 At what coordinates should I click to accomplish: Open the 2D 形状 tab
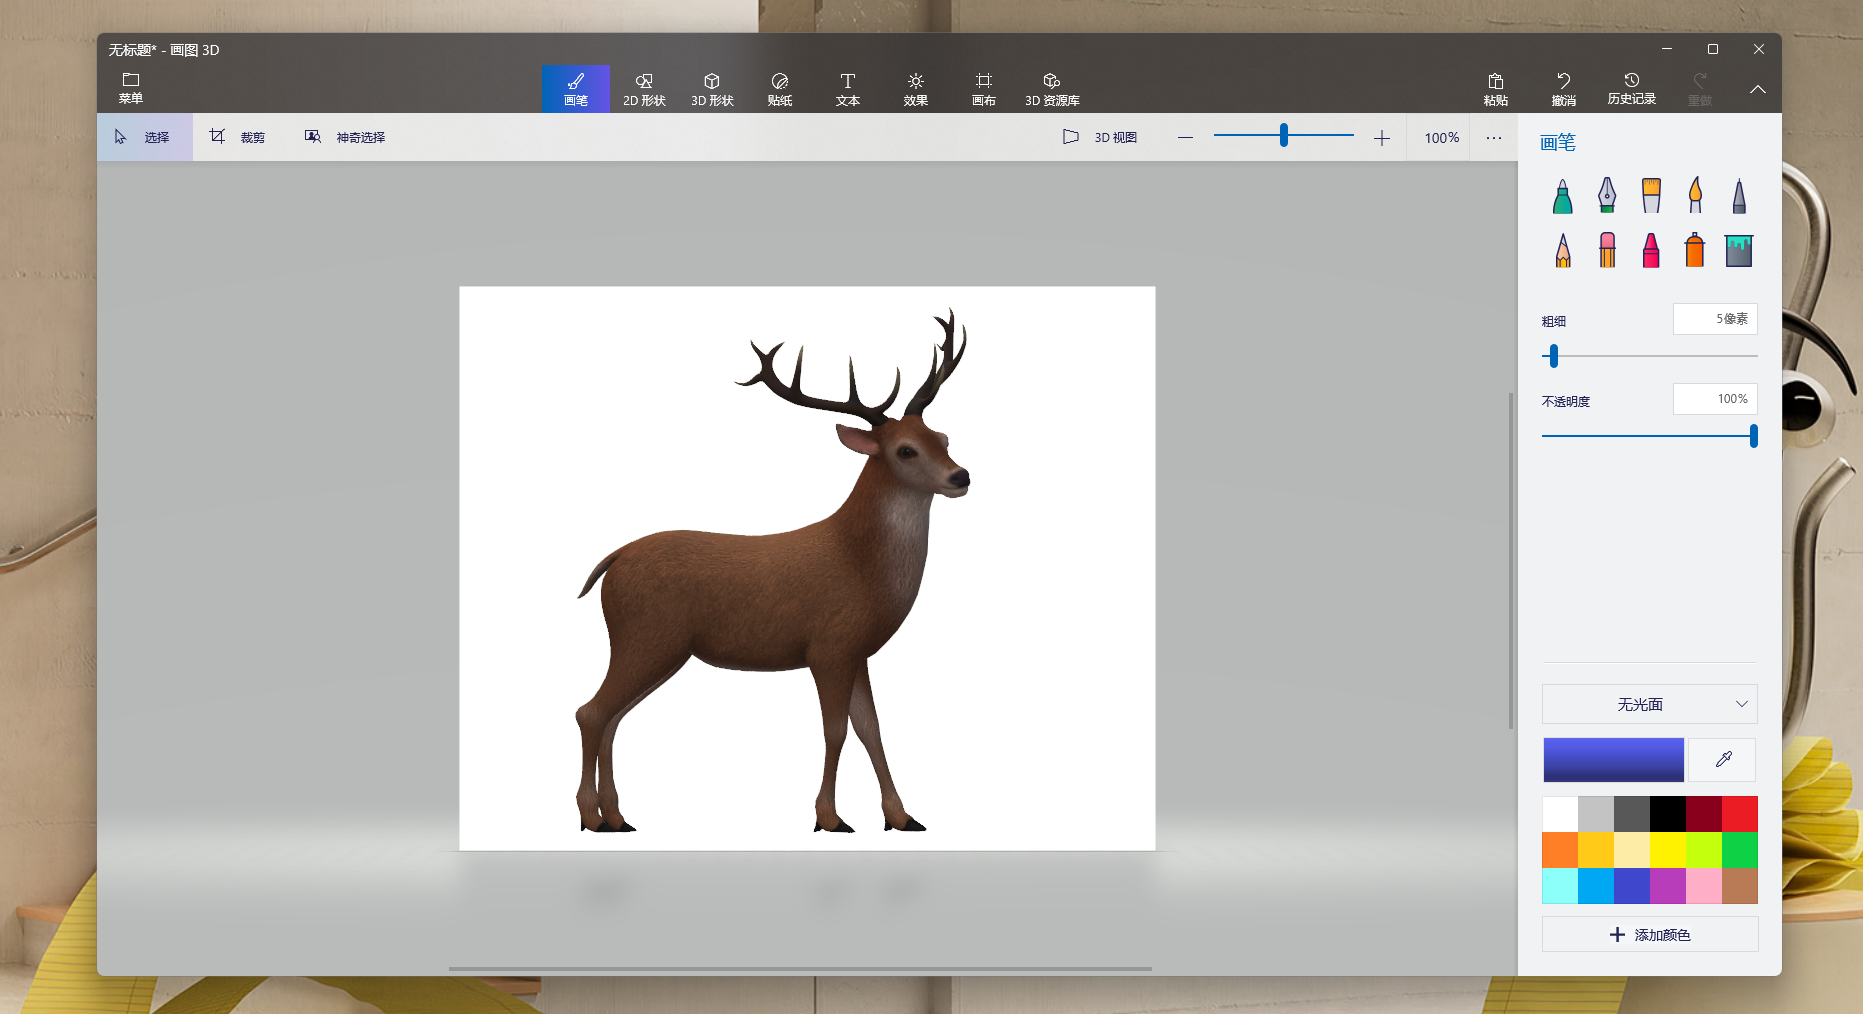point(644,89)
